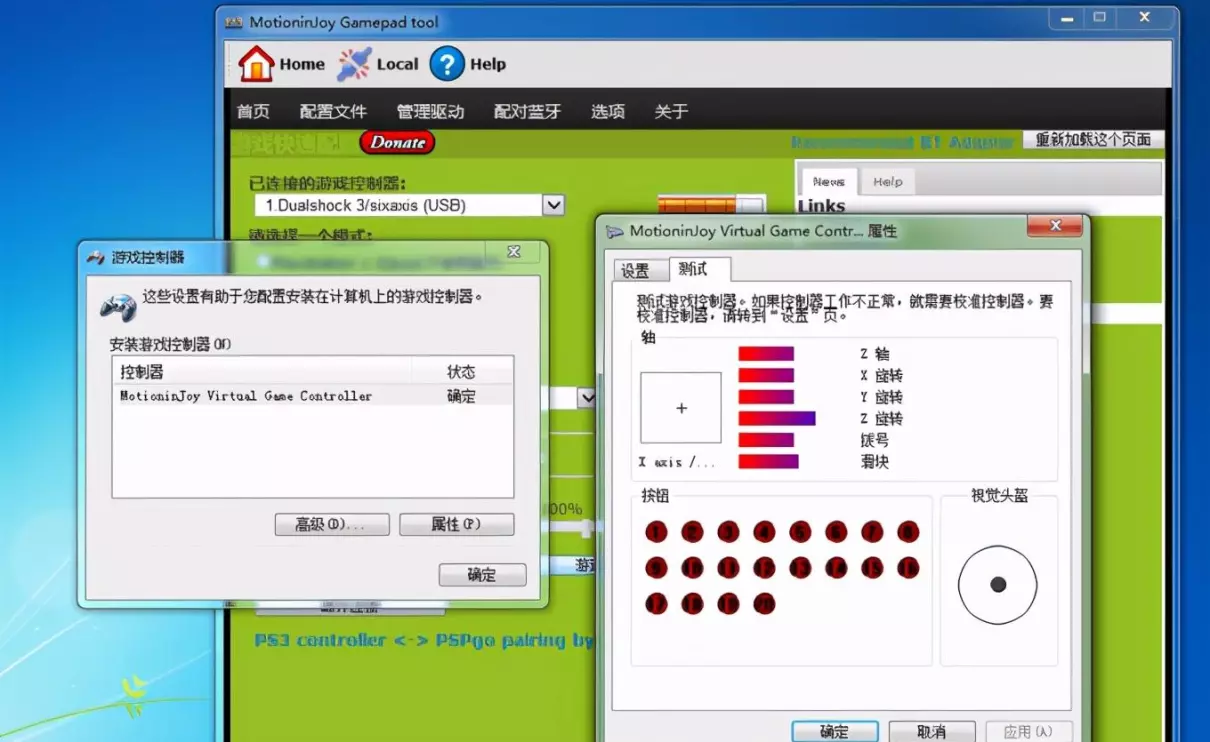Image resolution: width=1210 pixels, height=742 pixels.
Task: Open the 管理驱动 menu item
Action: (430, 111)
